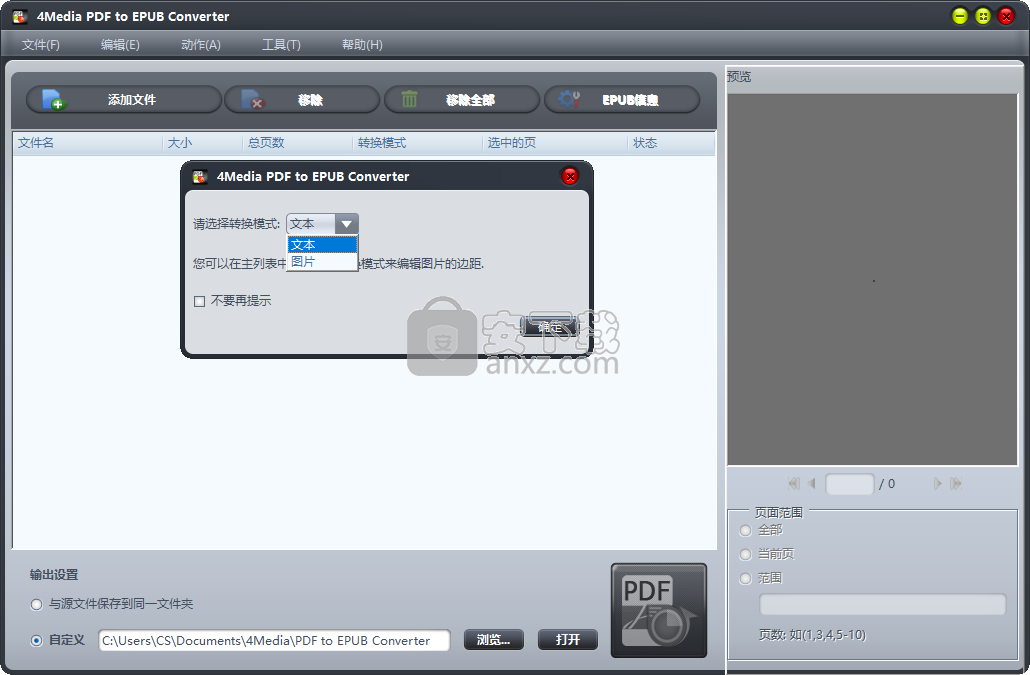This screenshot has height=675, width=1030.
Task: Click the 浏览... browse button
Action: point(494,640)
